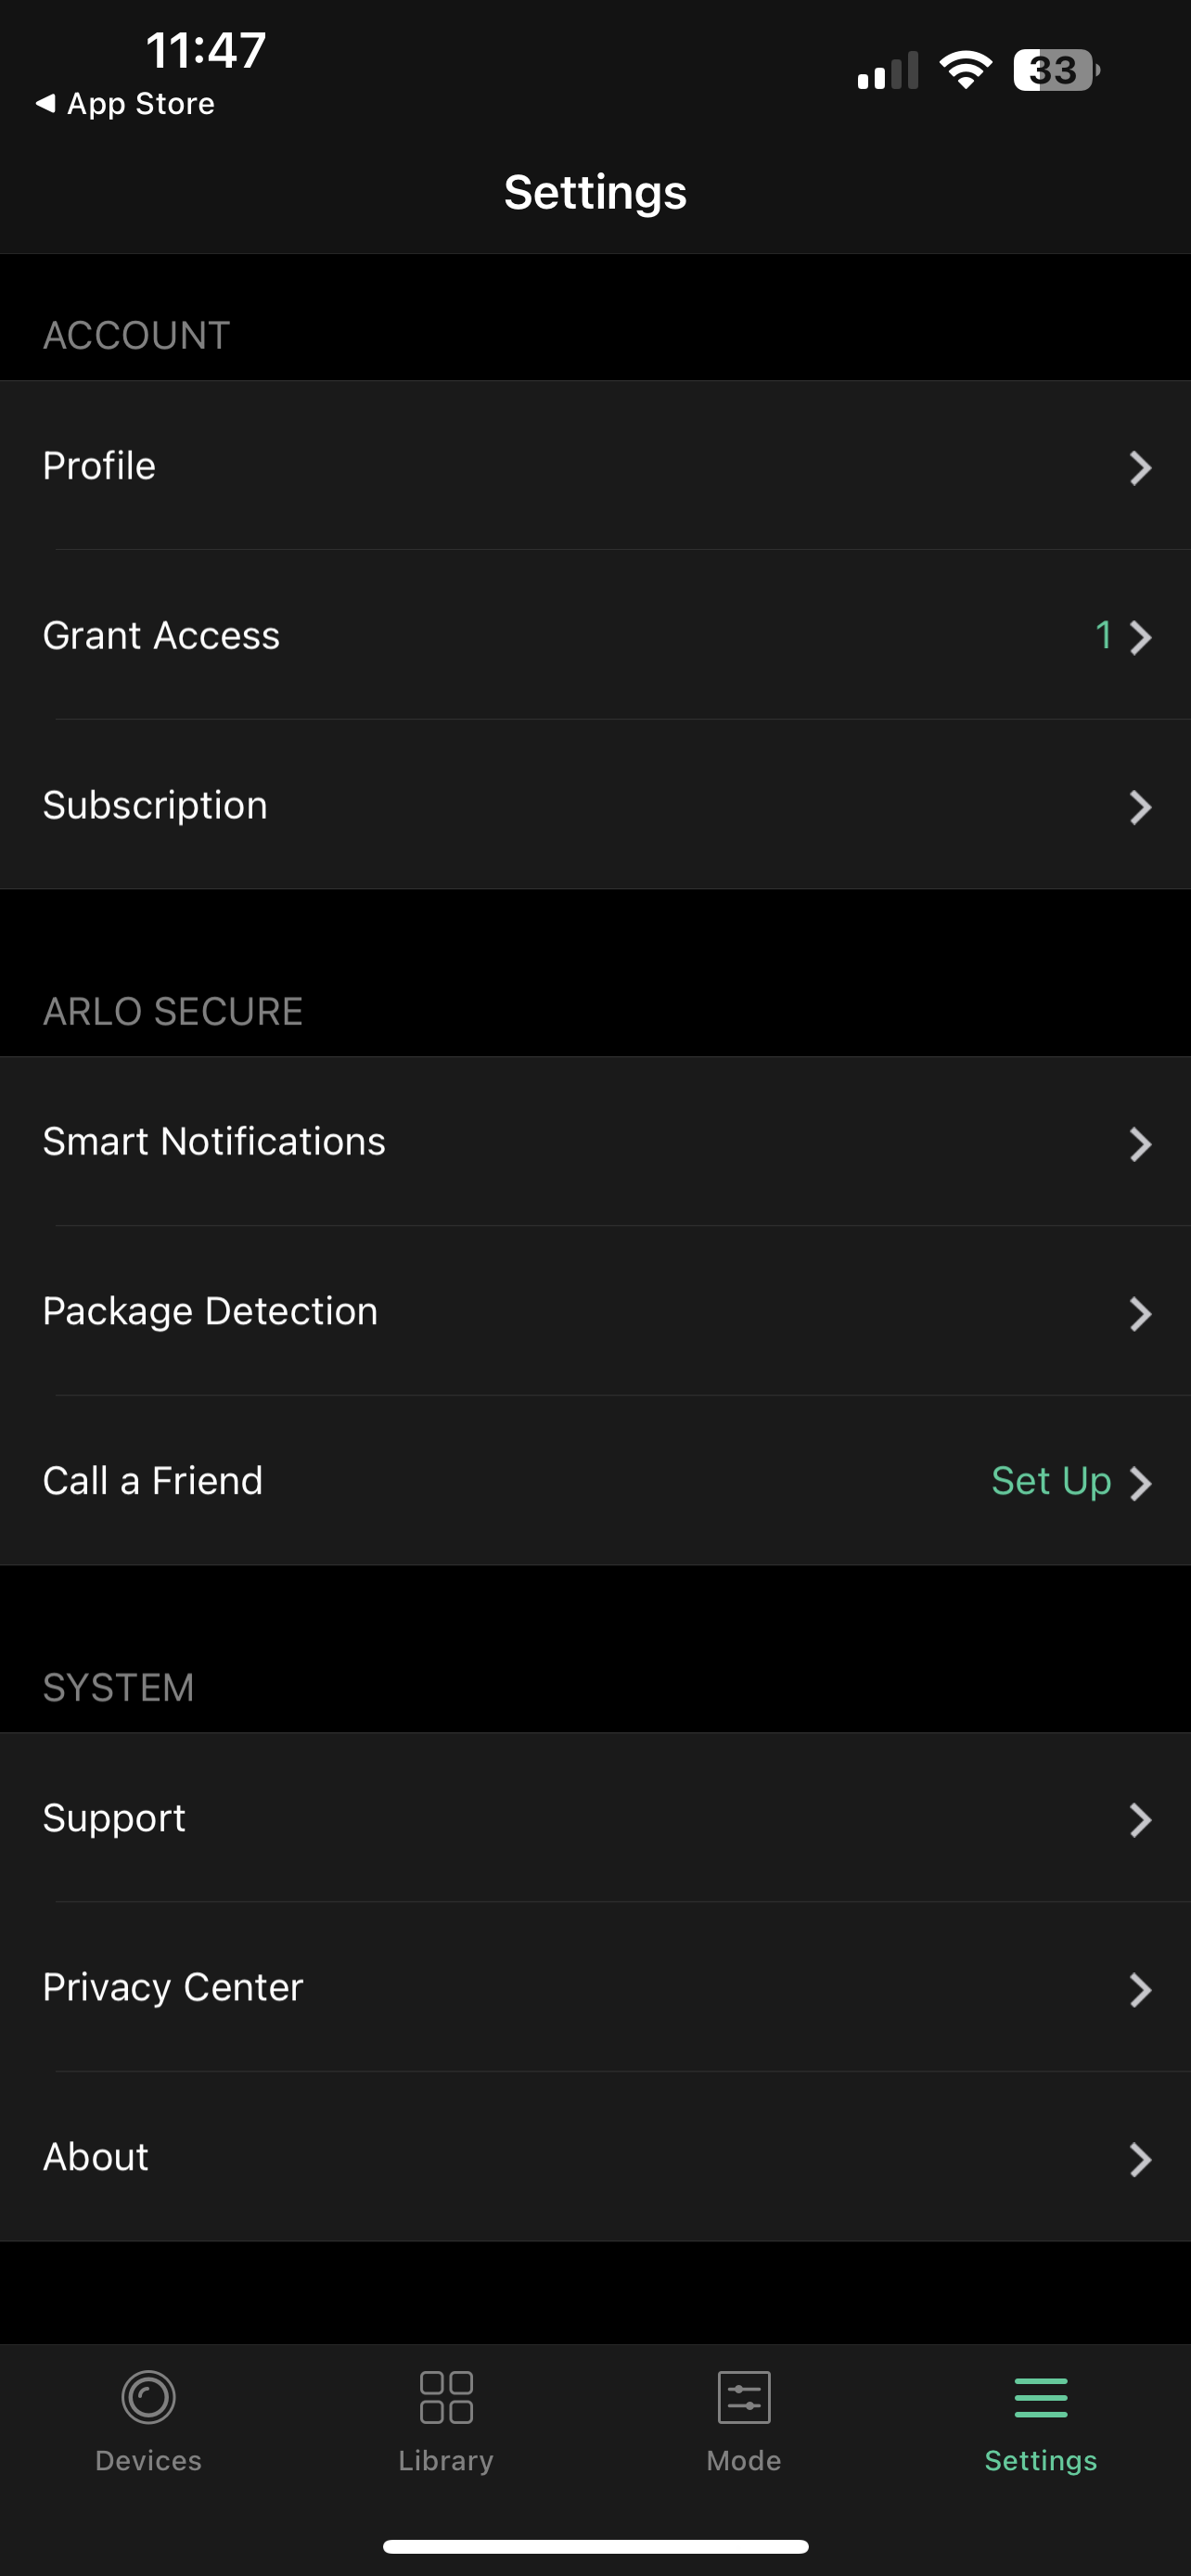Tap the battery indicator icon
The height and width of the screenshot is (2576, 1191).
click(x=1056, y=70)
